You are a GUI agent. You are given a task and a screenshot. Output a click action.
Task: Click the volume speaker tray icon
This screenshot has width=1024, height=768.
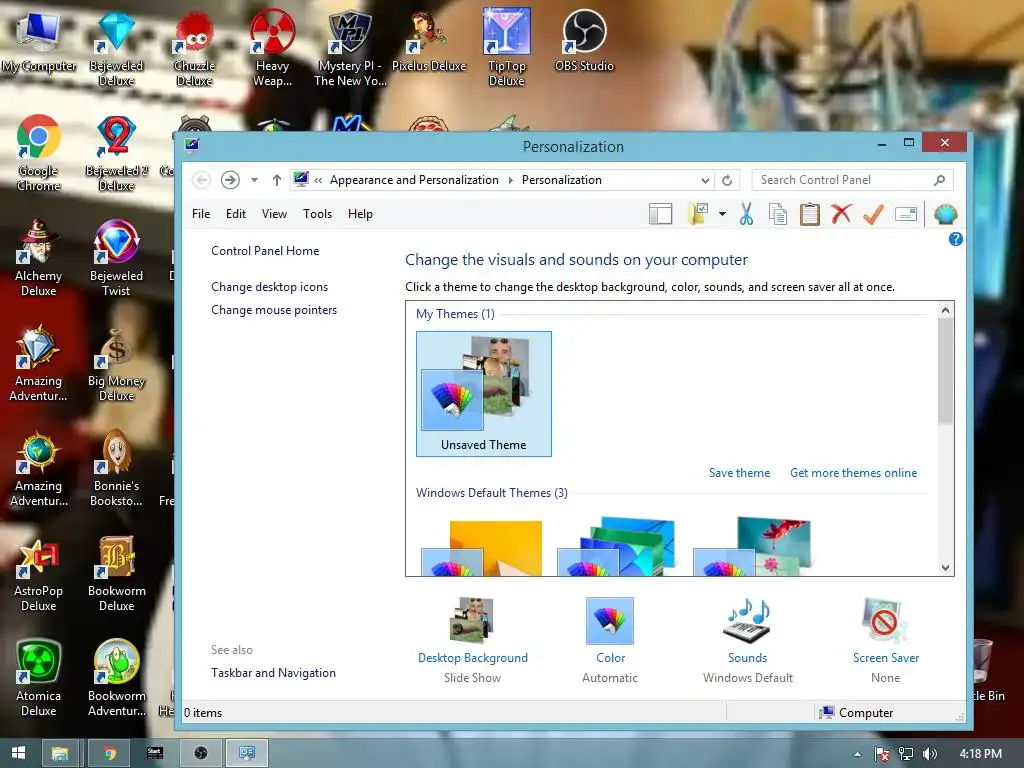click(929, 754)
